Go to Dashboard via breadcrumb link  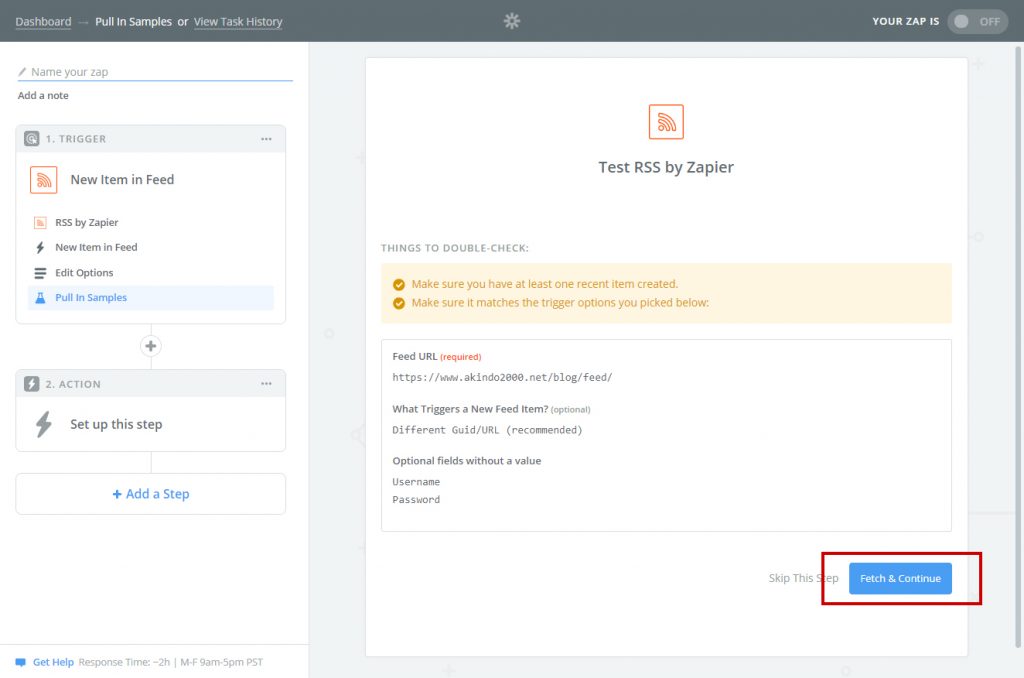(43, 21)
